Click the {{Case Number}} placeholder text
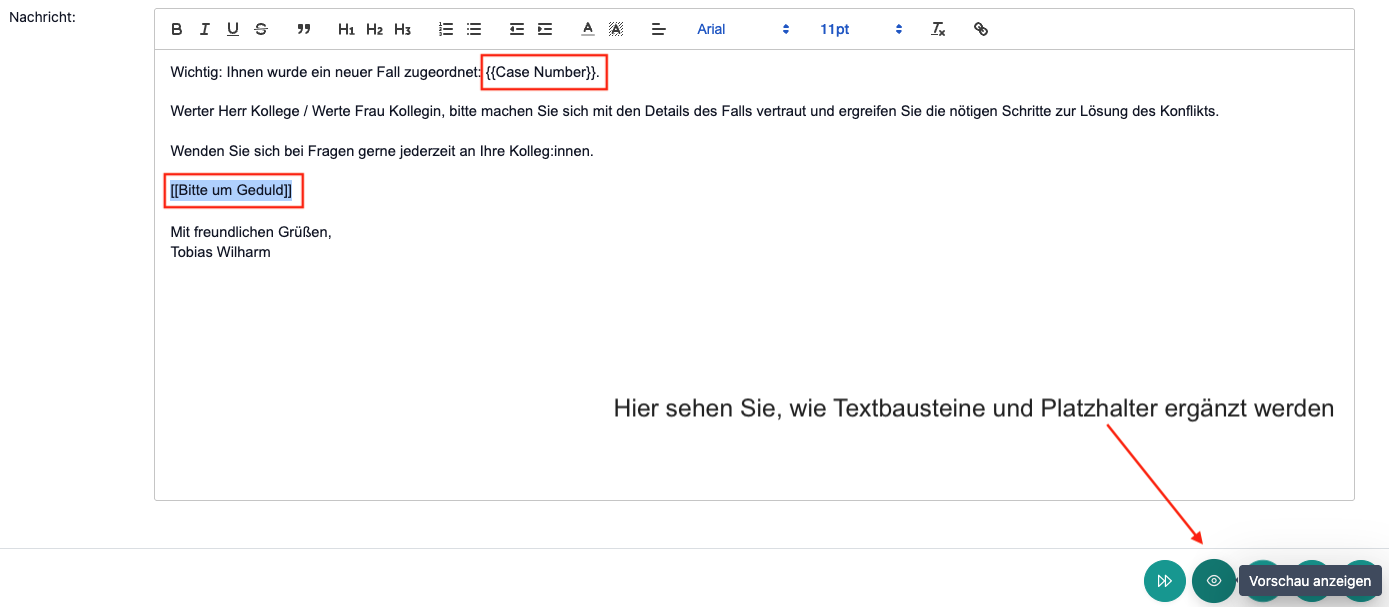The image size is (1389, 607). coord(542,72)
